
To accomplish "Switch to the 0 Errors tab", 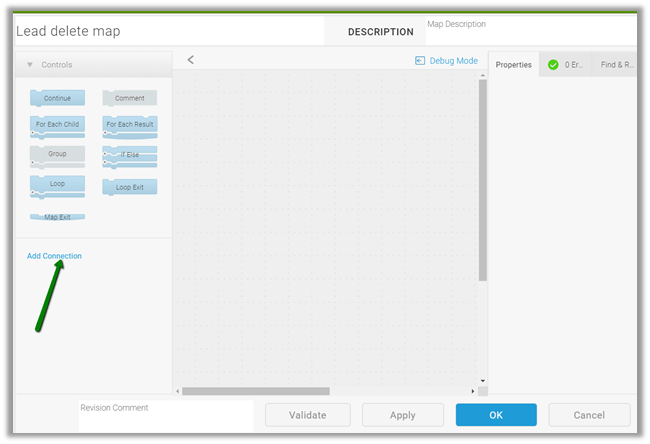I will pyautogui.click(x=565, y=65).
